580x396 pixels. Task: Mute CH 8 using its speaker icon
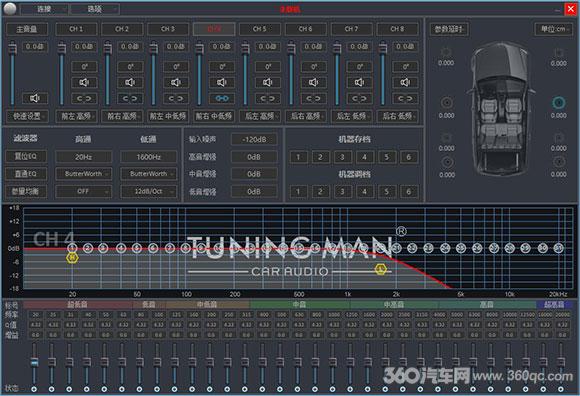pos(405,82)
